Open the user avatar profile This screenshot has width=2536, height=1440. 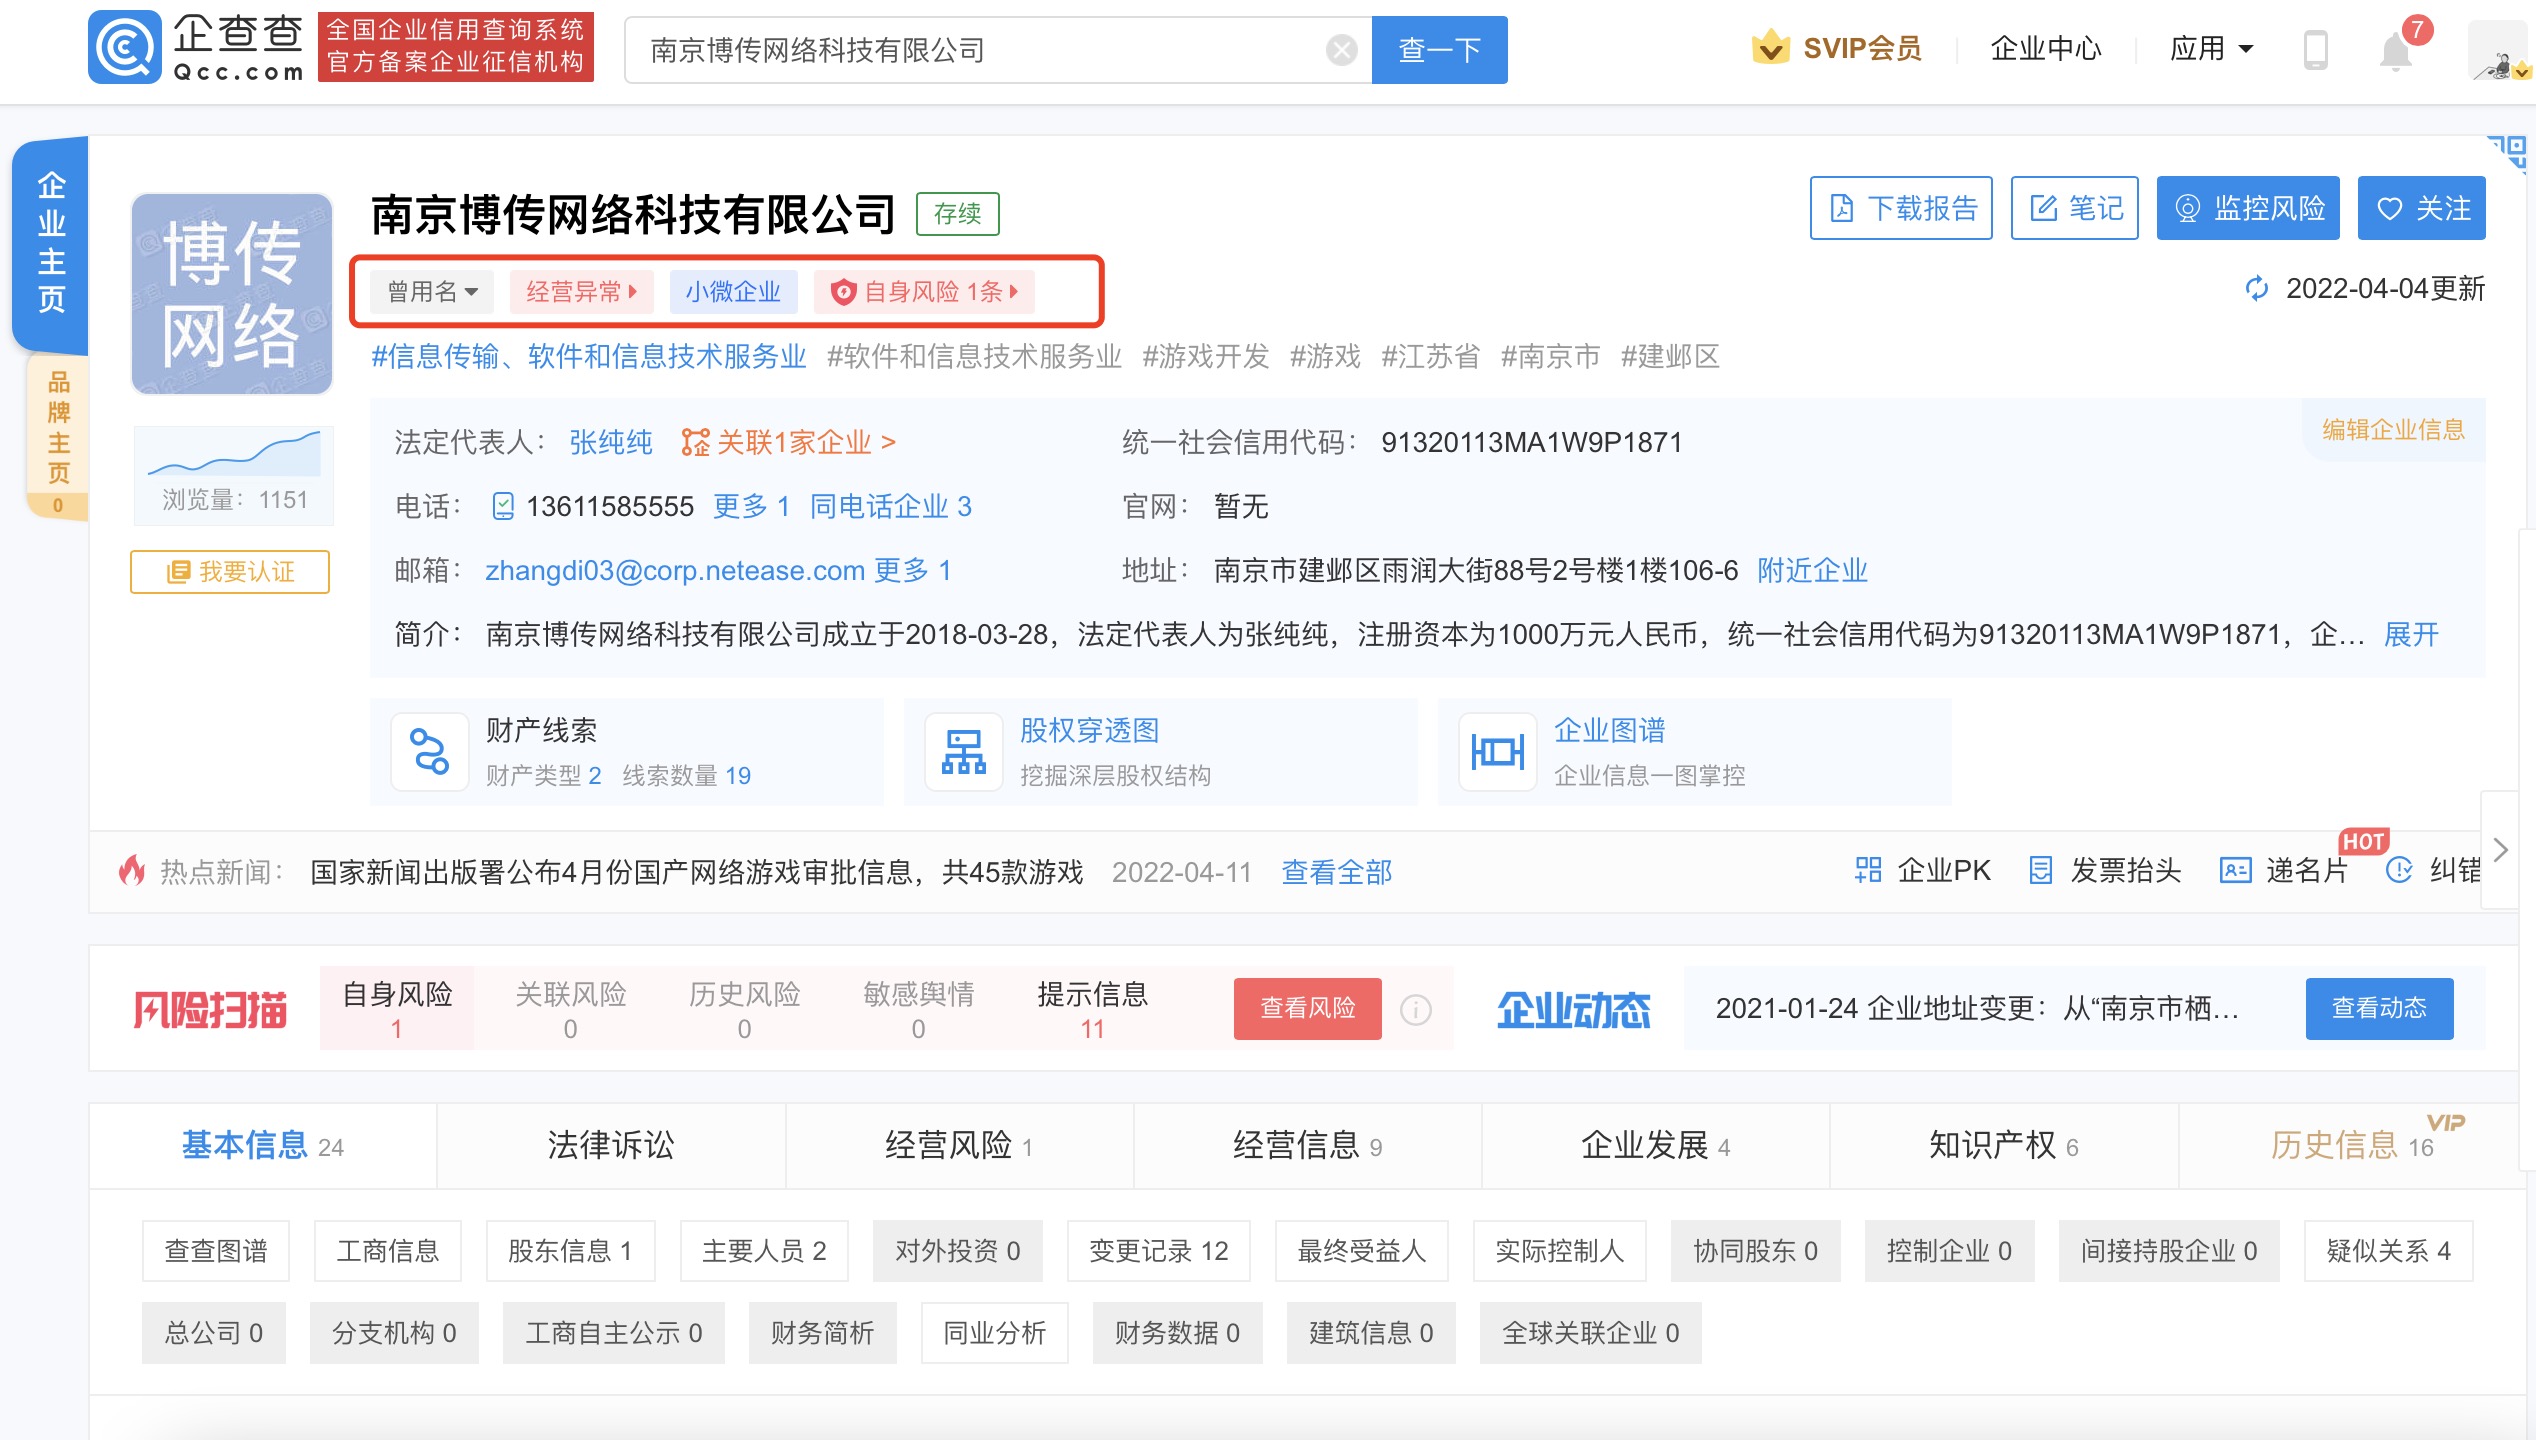[x=2497, y=50]
